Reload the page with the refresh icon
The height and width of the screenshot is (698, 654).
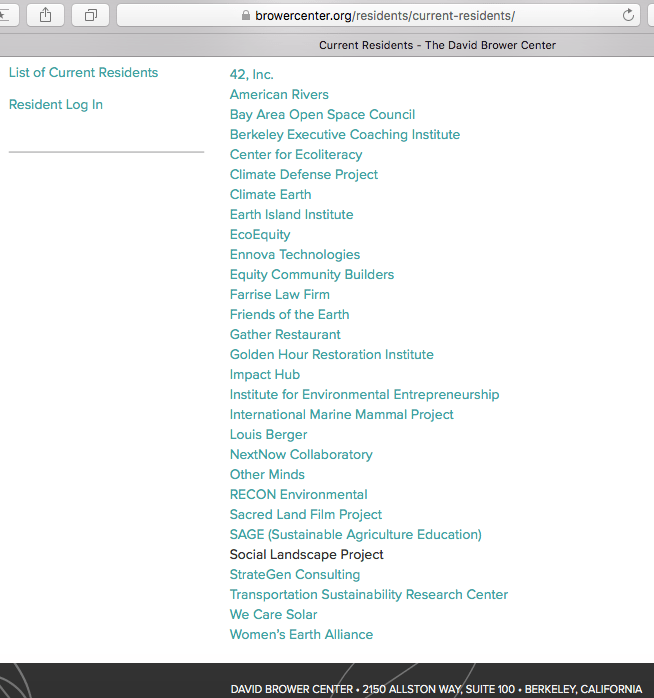point(628,16)
